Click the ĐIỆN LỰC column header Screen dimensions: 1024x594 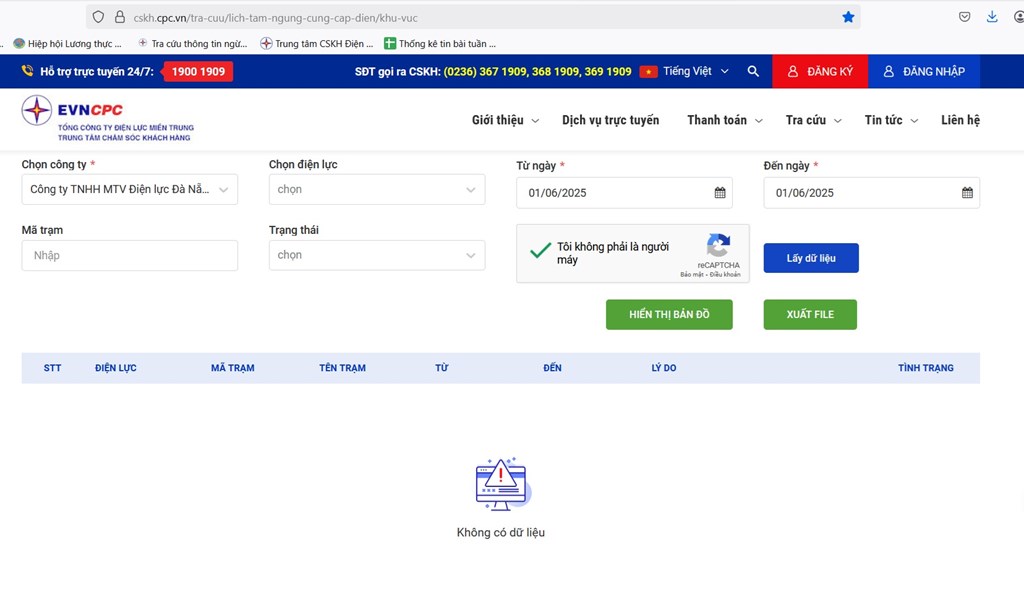click(116, 368)
